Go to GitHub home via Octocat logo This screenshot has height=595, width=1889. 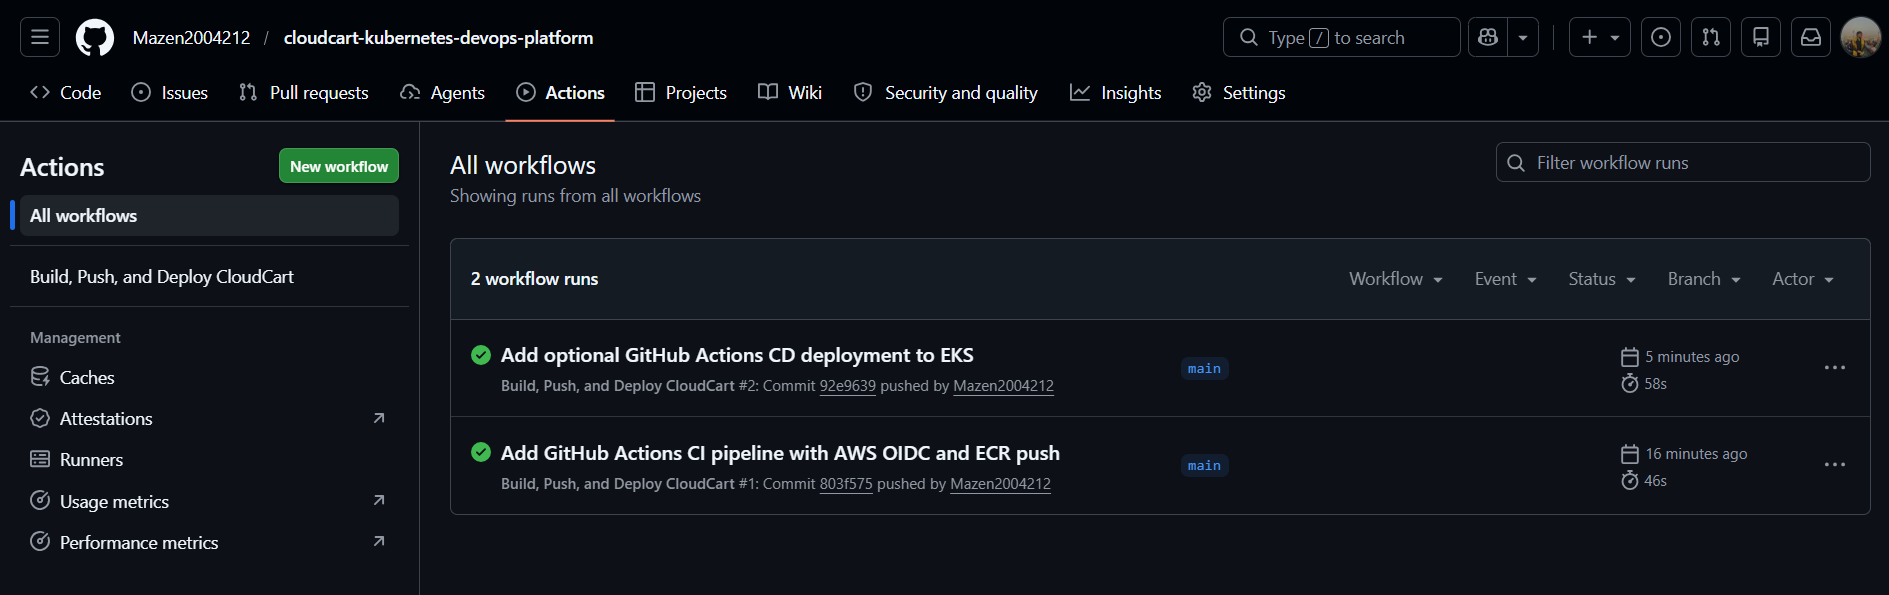click(x=95, y=38)
